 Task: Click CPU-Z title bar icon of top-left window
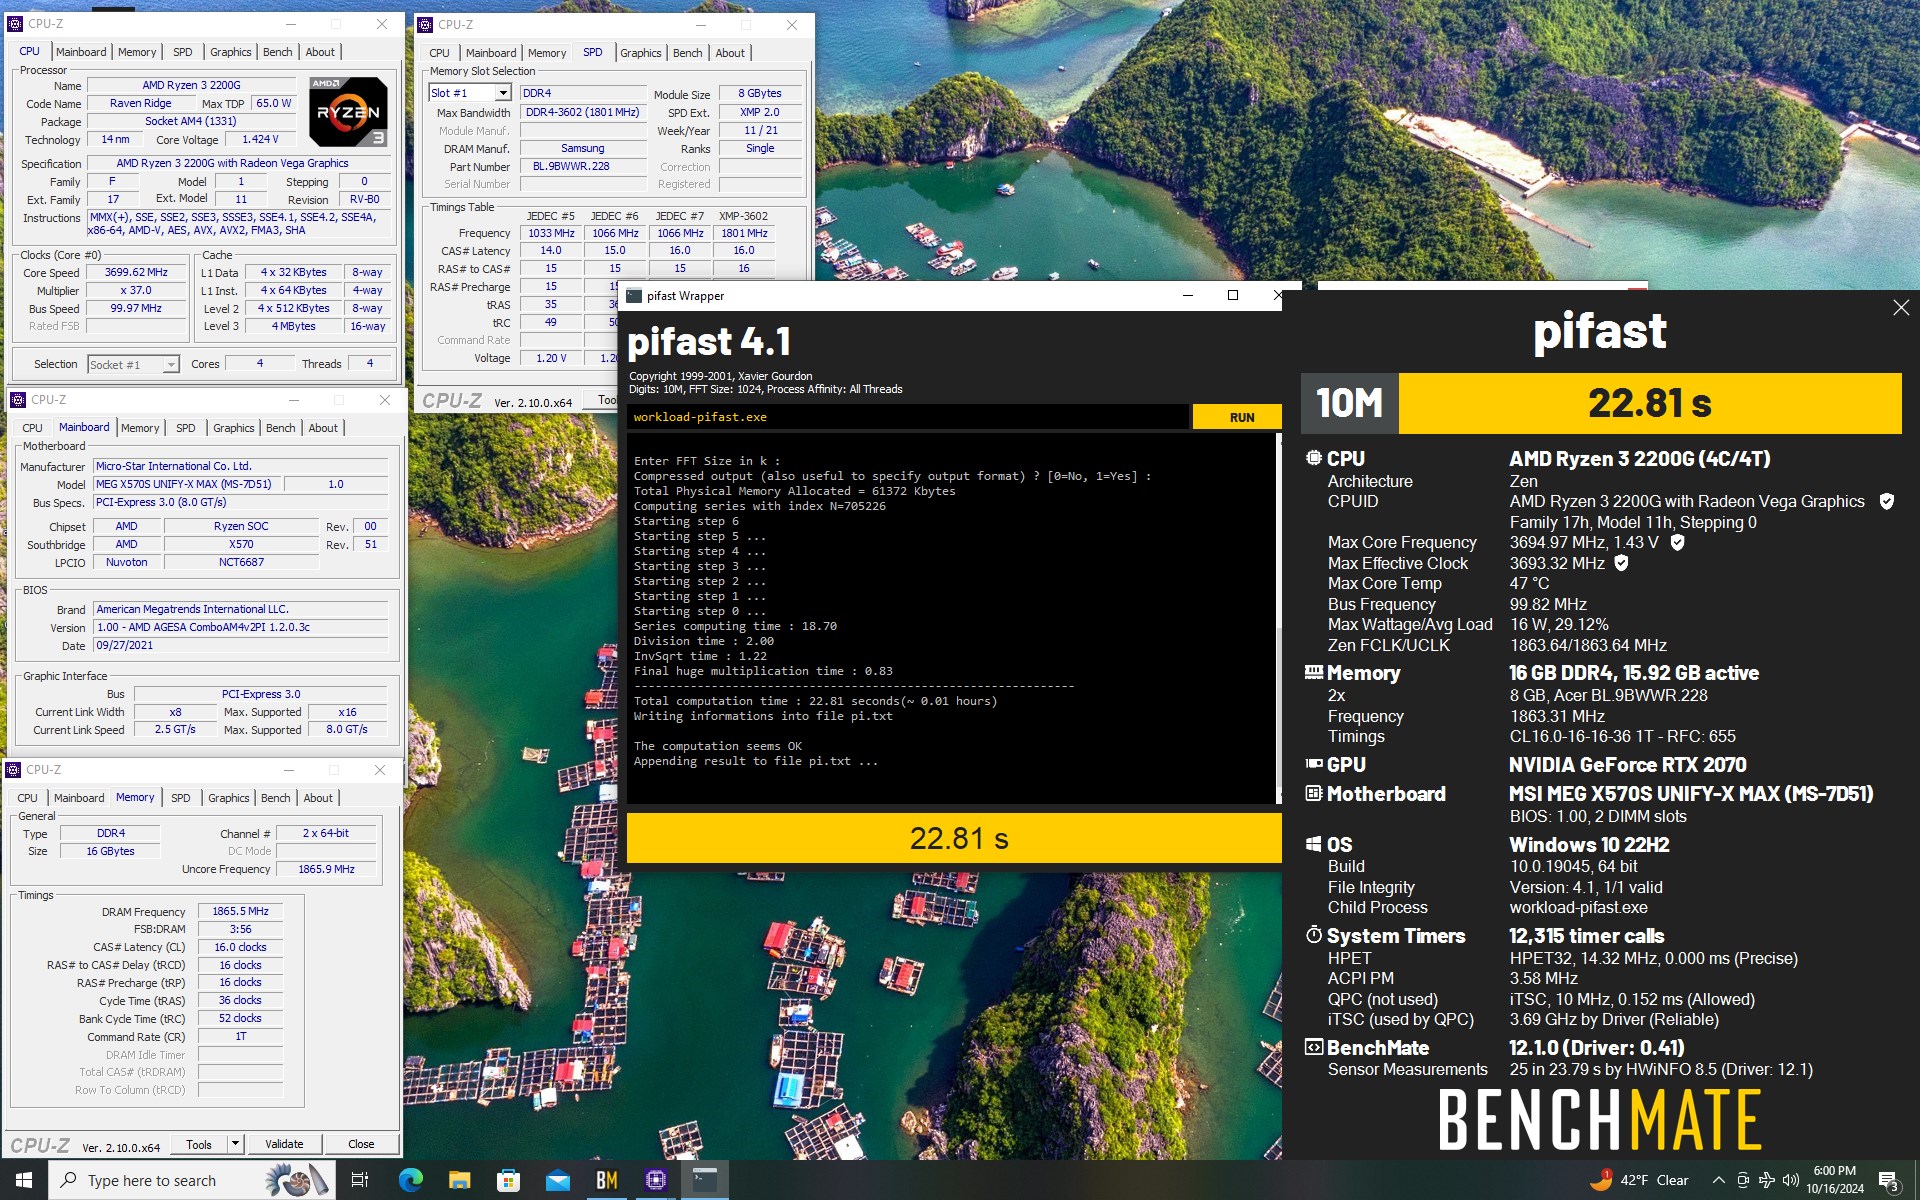tap(17, 23)
